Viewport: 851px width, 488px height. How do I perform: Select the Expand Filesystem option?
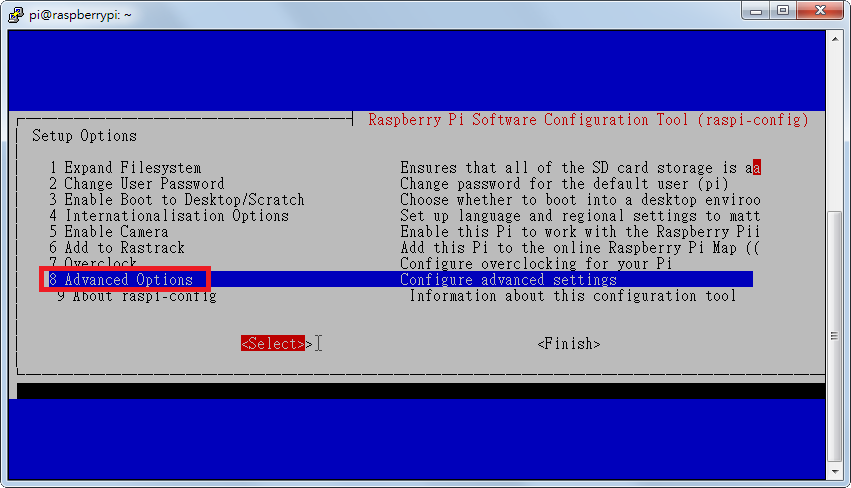coord(125,168)
